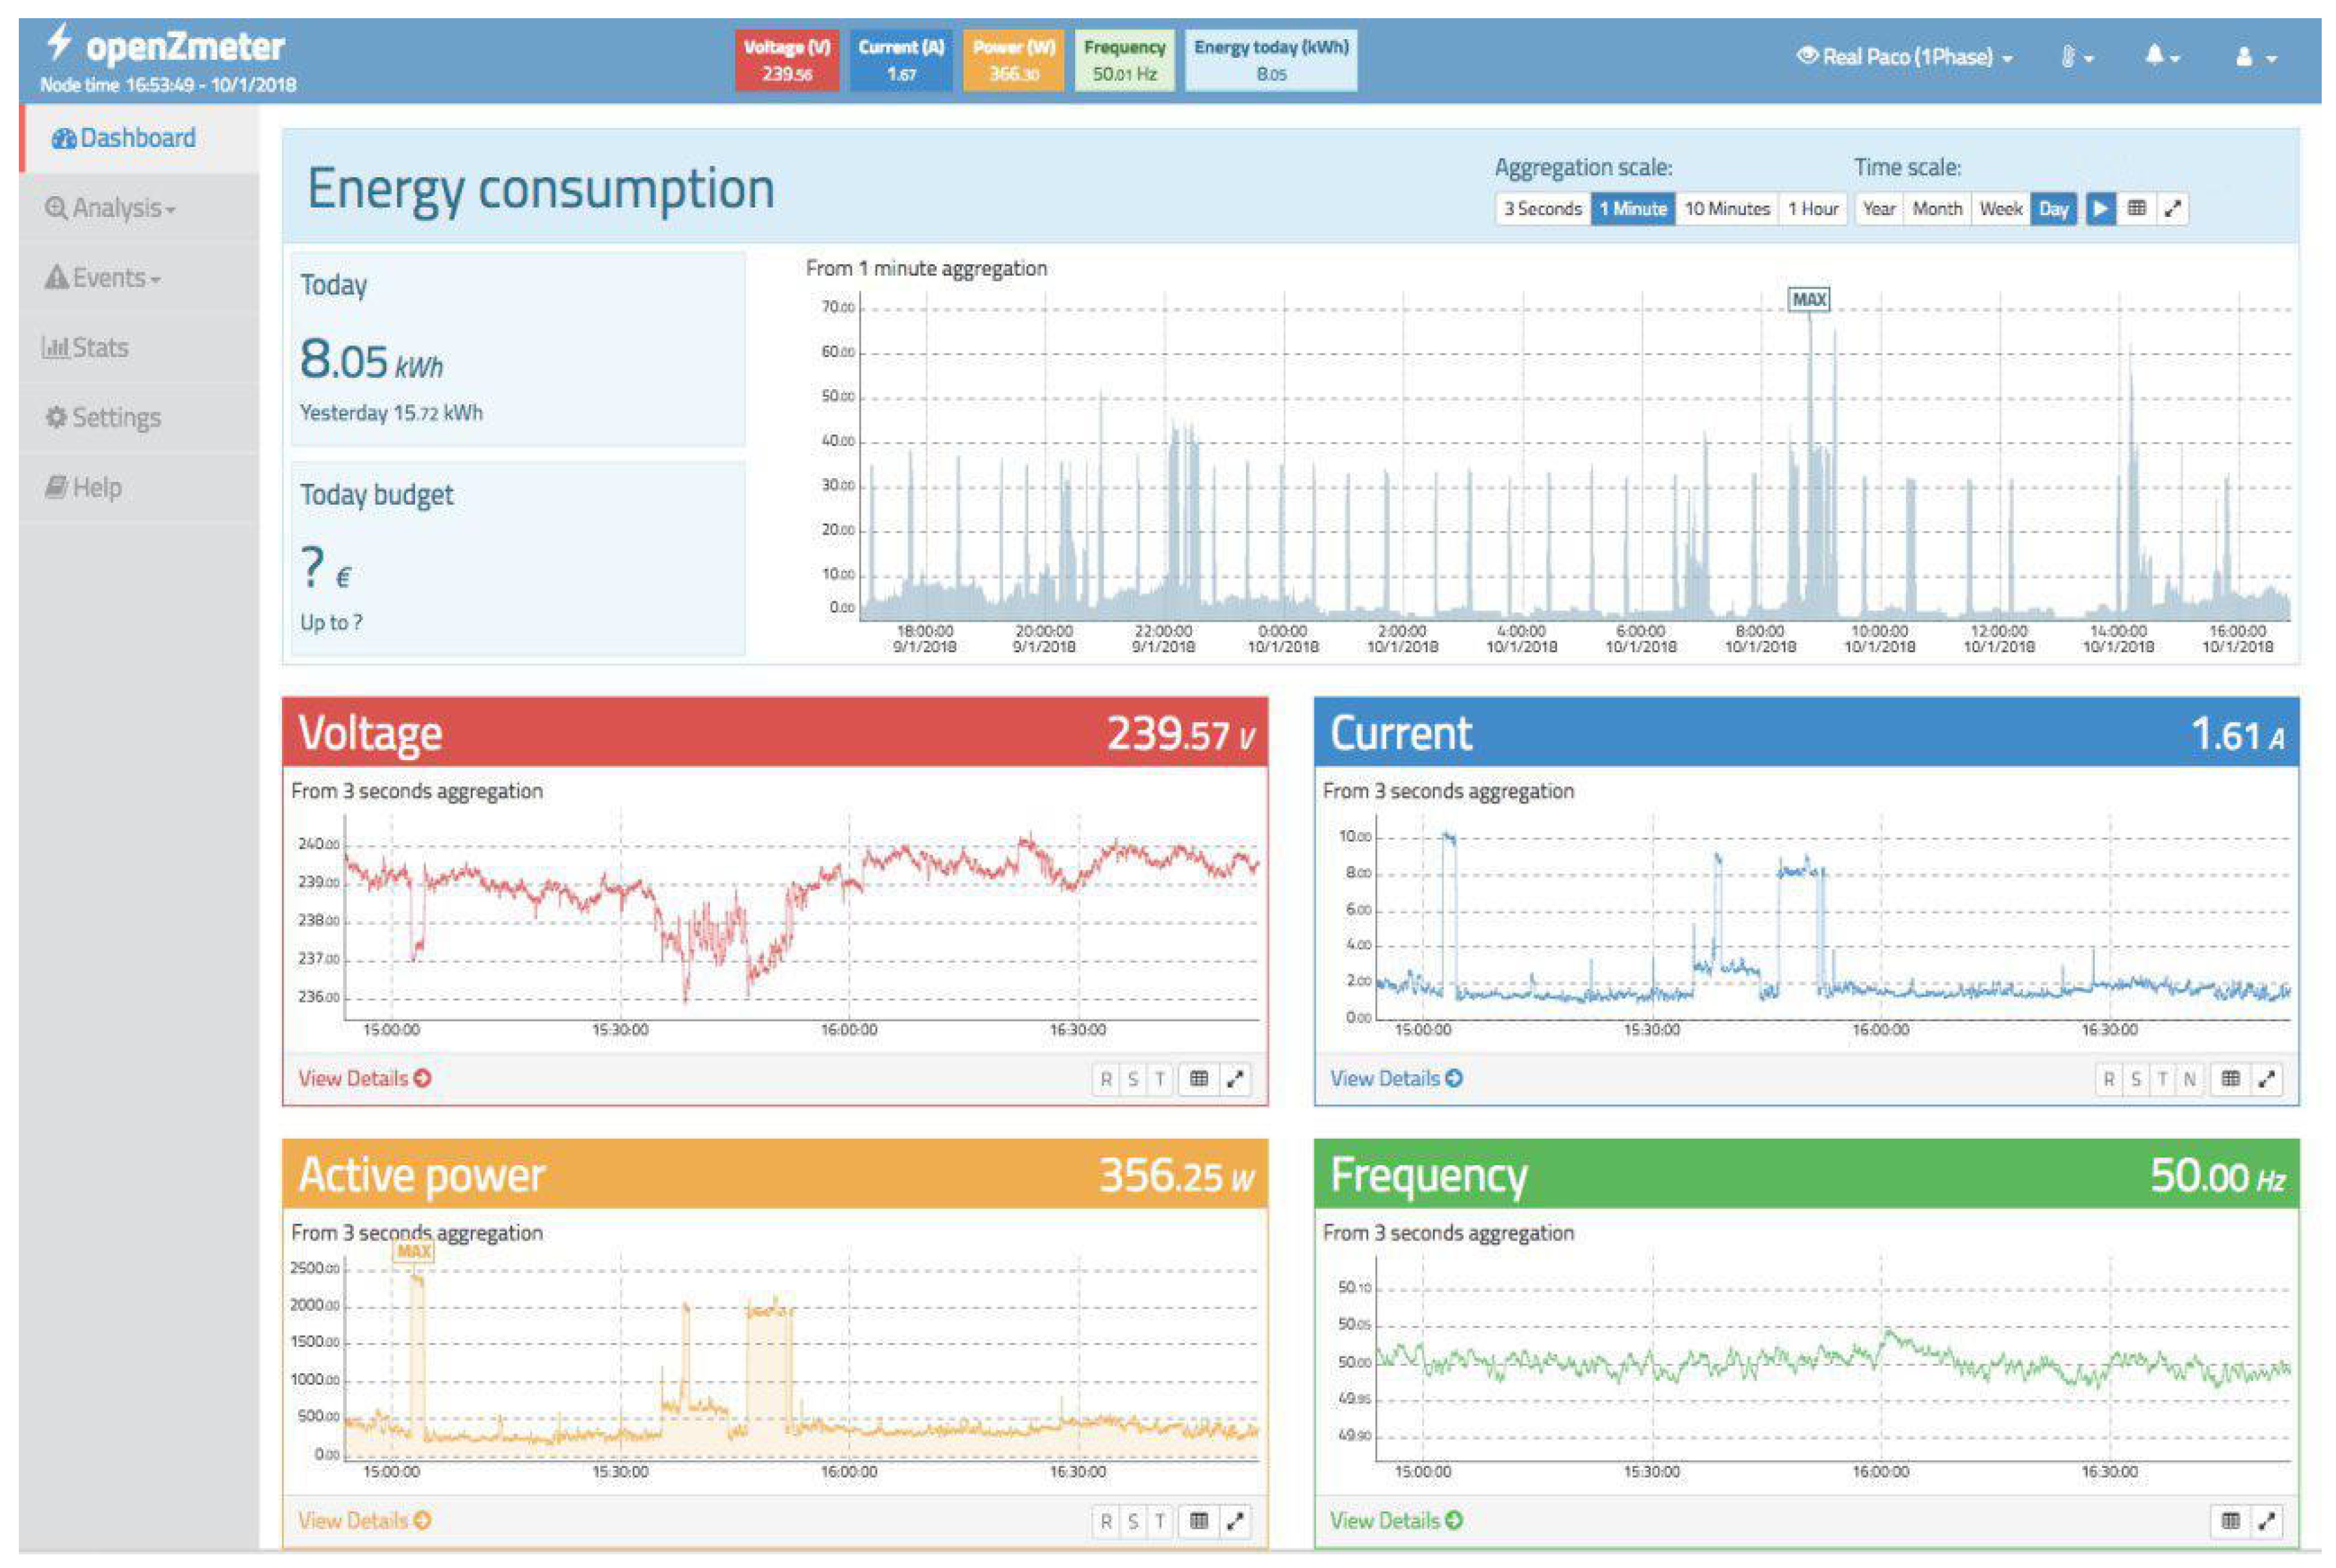Expand the Current chart with the arrows icon
The height and width of the screenshot is (1568, 2336).
click(2266, 1078)
